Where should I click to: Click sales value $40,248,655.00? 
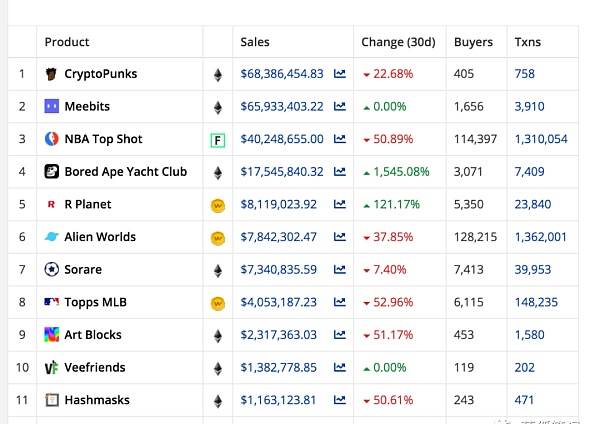(x=282, y=139)
